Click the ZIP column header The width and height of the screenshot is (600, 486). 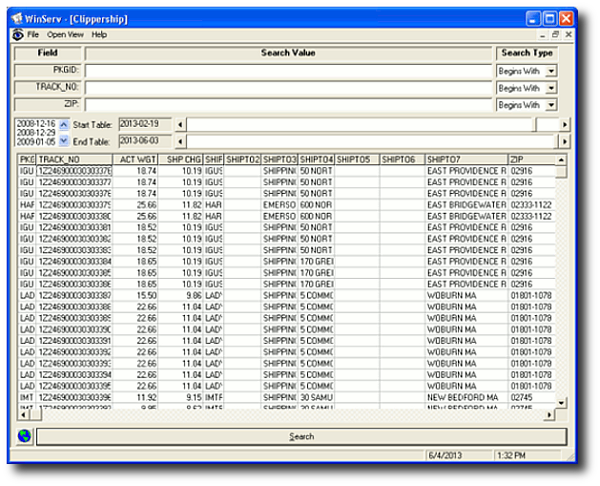click(x=532, y=160)
